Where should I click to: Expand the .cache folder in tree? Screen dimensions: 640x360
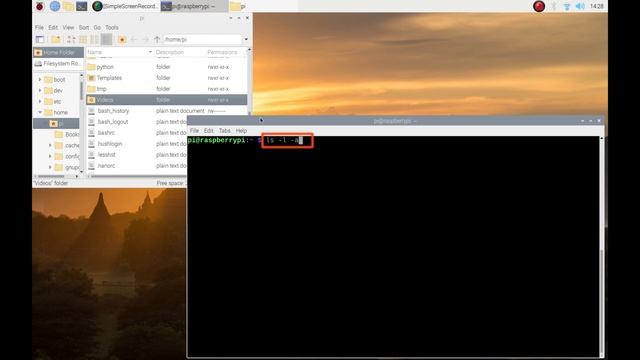coord(50,145)
